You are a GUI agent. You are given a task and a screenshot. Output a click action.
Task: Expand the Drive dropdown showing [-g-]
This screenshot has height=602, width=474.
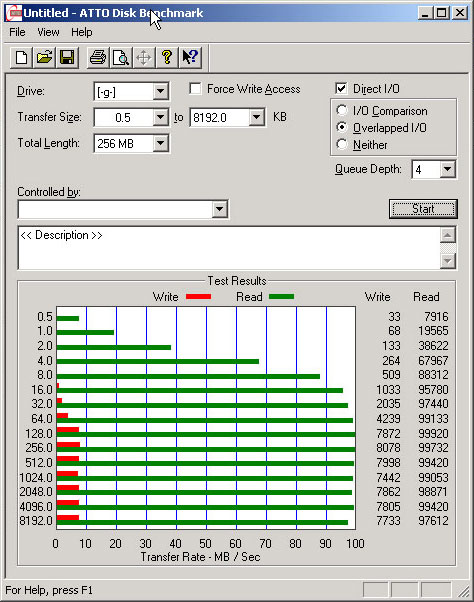coord(160,91)
